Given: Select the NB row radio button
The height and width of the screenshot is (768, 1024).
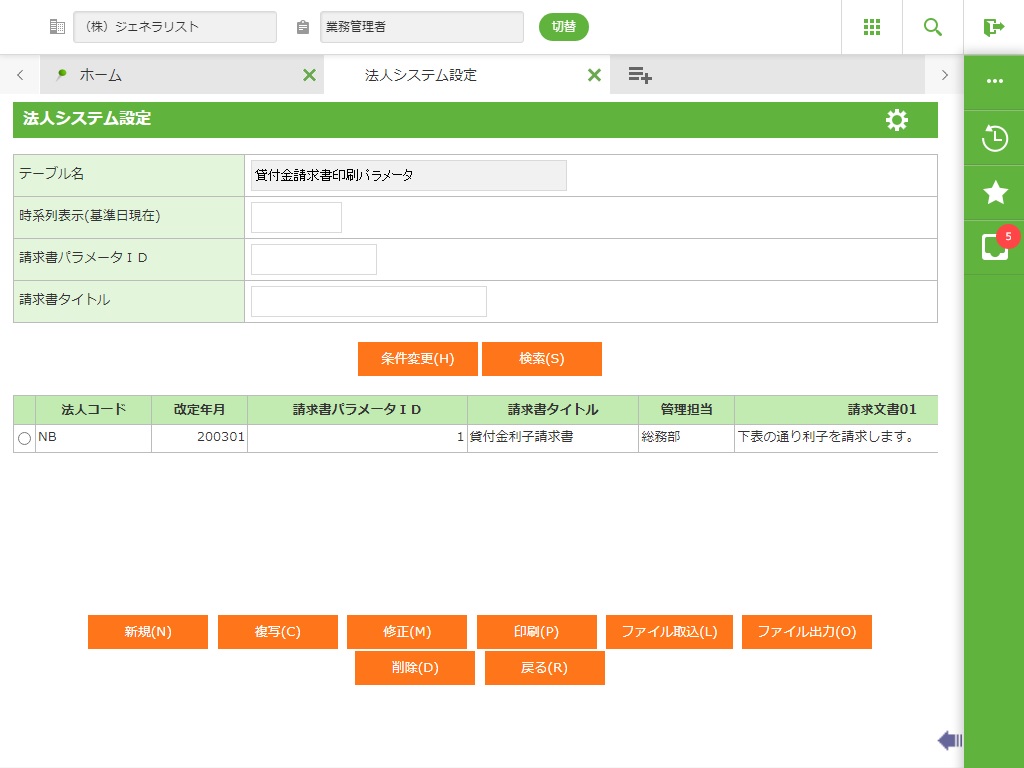Looking at the screenshot, I should pyautogui.click(x=24, y=438).
